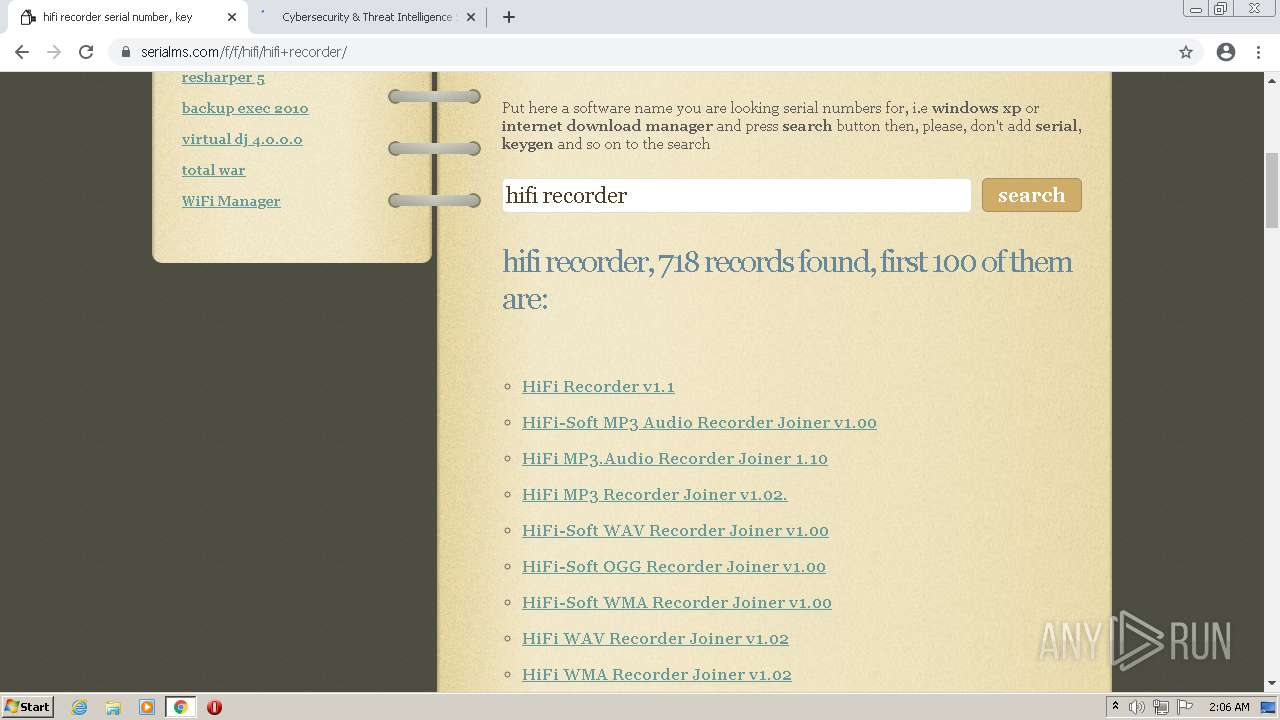Open the Chrome three-dot menu
Screen dimensions: 1280x720
[x=1260, y=52]
